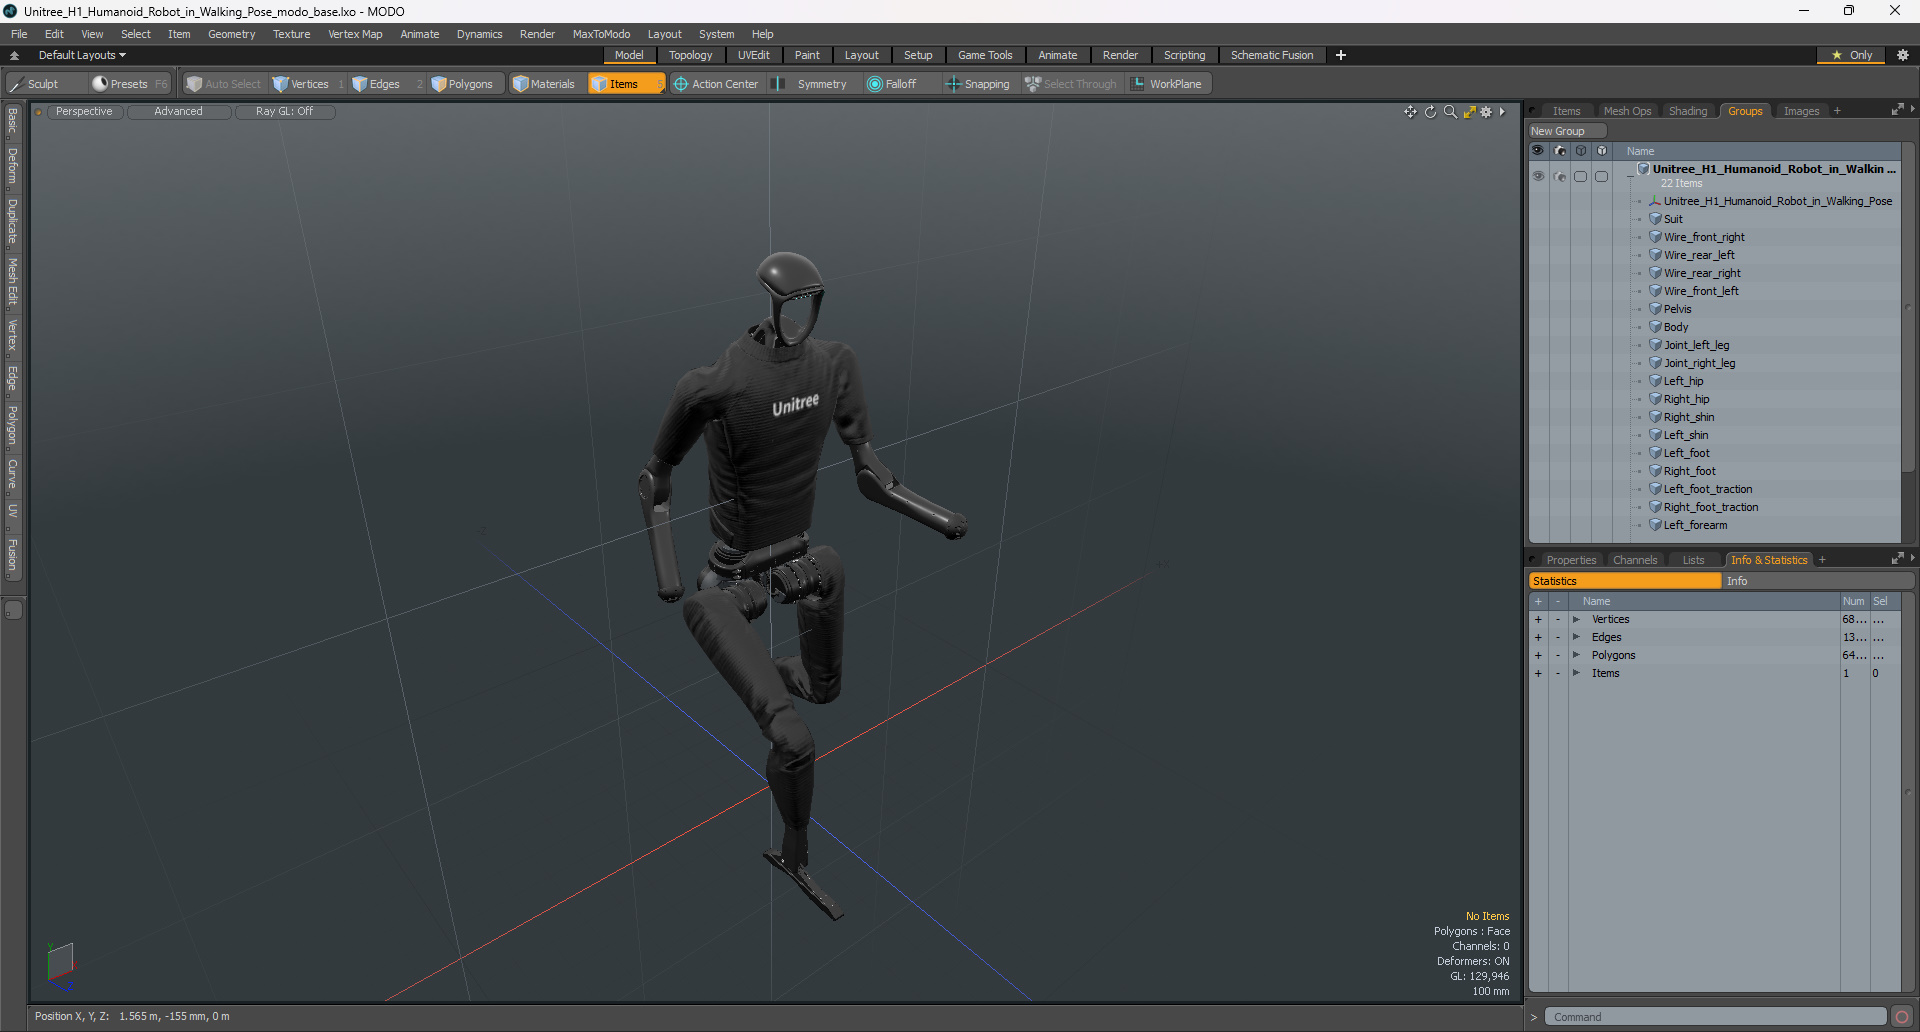
Task: Toggle second checkbox for Unitree group
Action: [1602, 176]
